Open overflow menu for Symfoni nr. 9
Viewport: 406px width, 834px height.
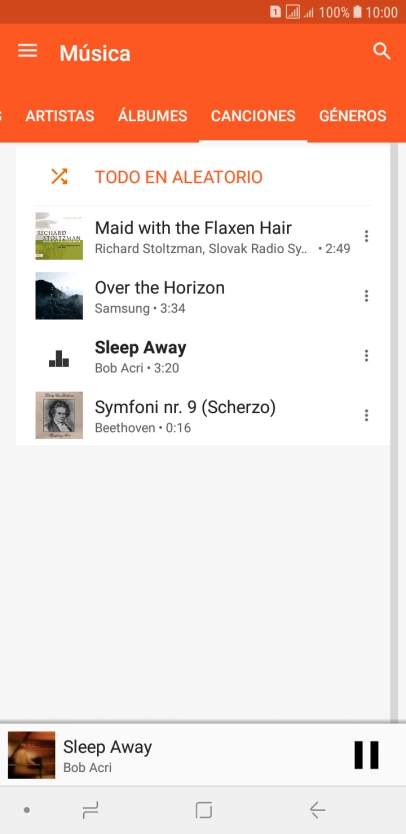366,415
